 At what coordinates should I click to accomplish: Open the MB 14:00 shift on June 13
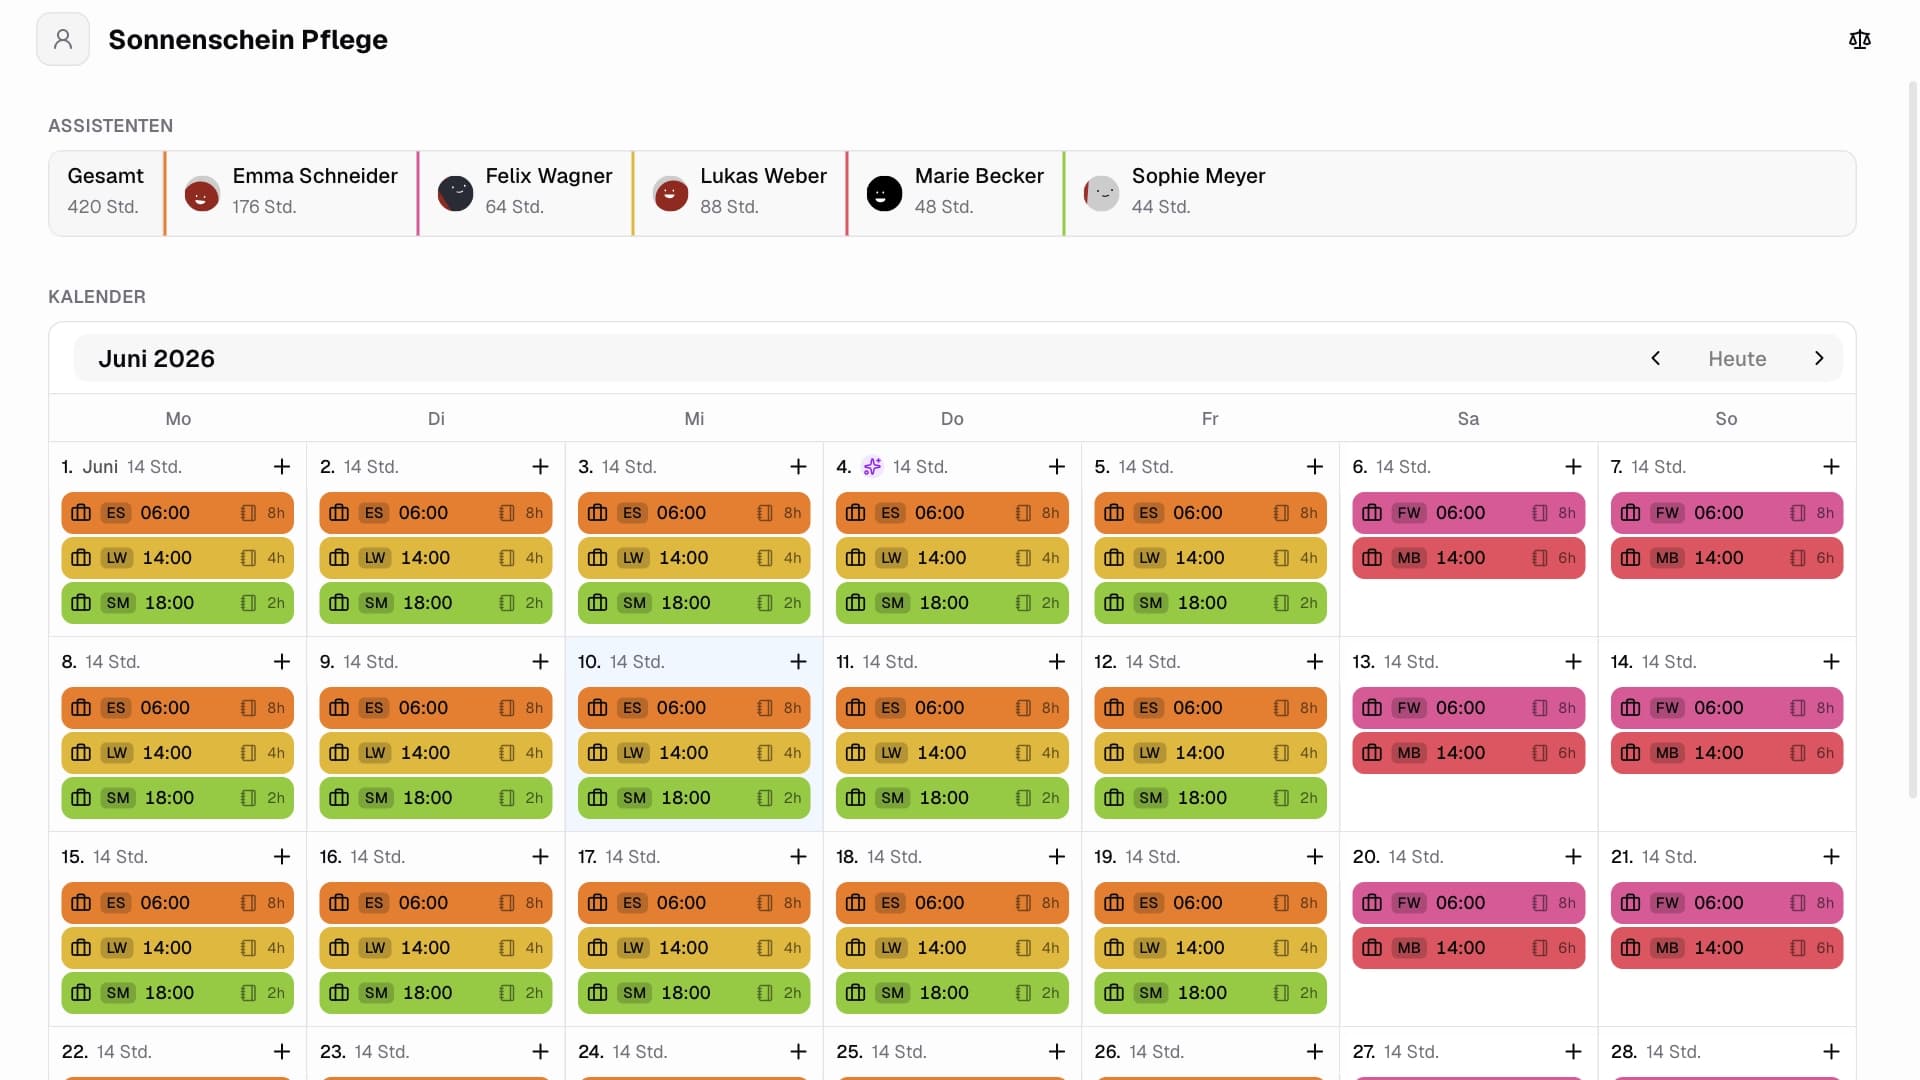1468,753
